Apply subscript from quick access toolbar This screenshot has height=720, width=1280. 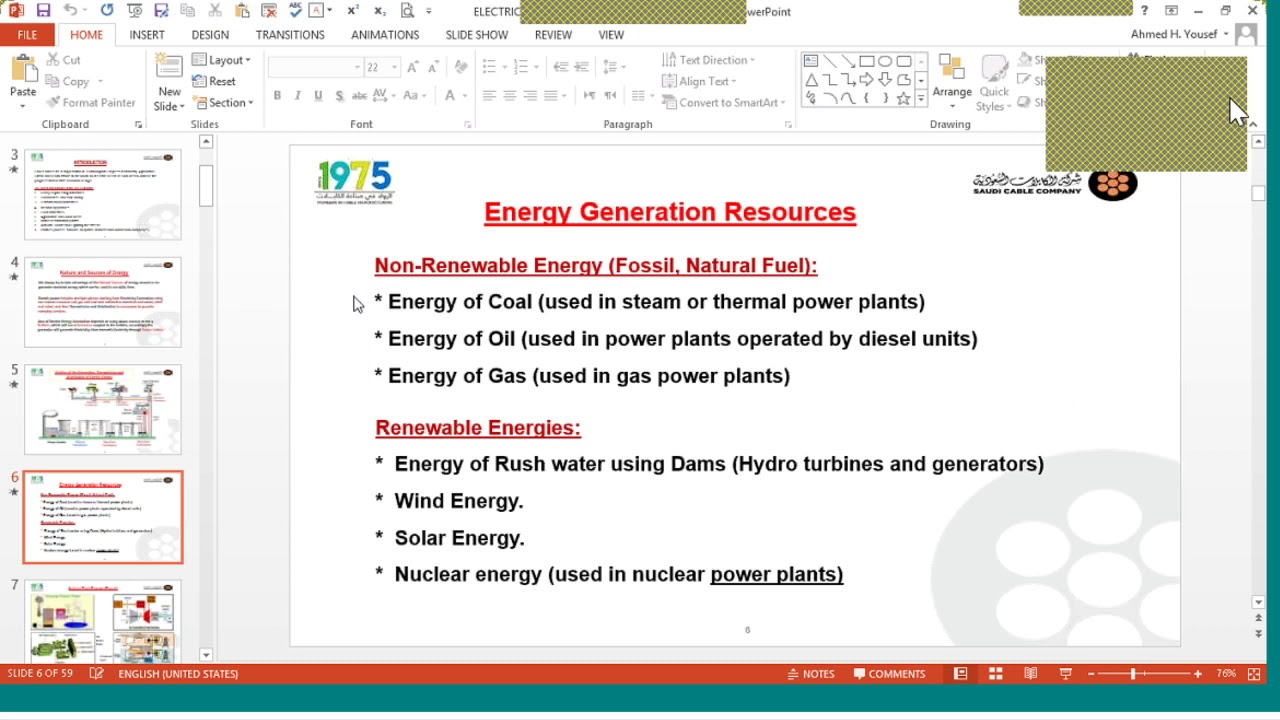[x=380, y=11]
